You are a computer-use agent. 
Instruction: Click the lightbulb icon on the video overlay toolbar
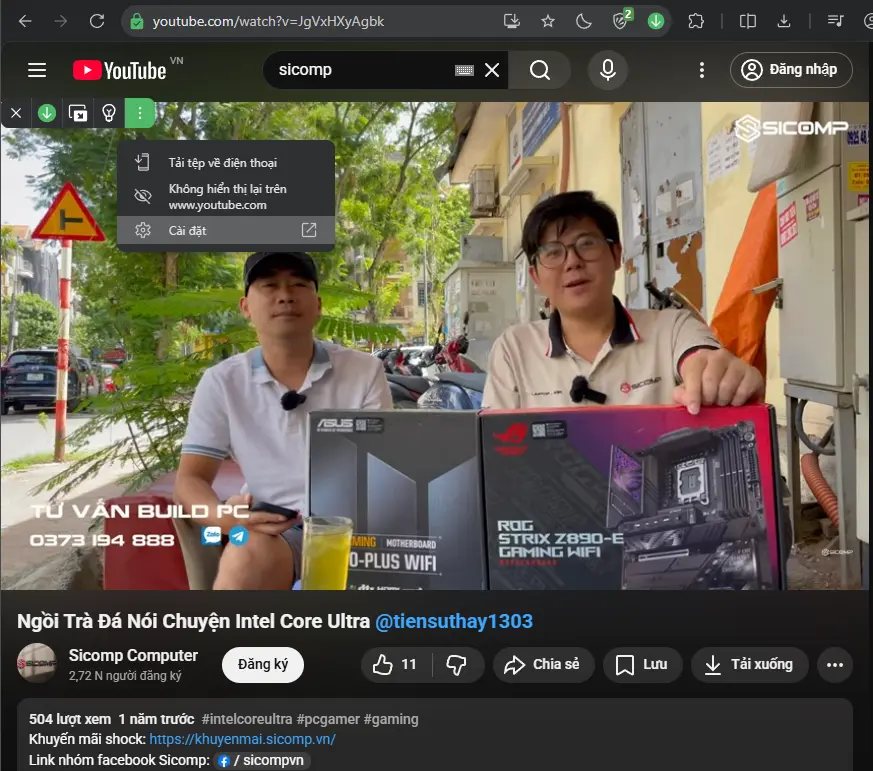(x=109, y=113)
